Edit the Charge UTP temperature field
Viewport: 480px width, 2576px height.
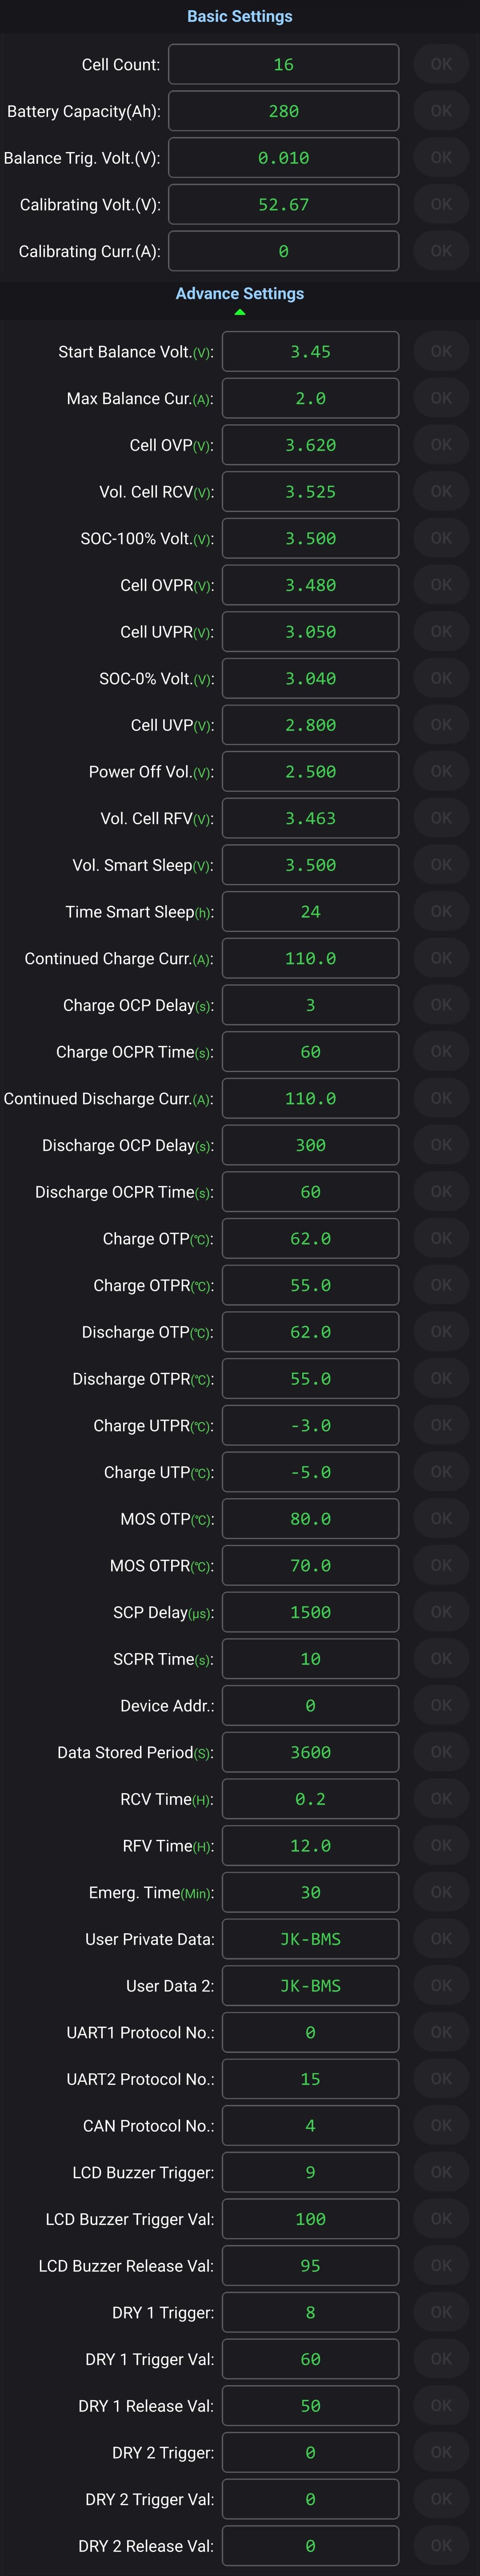pos(310,1472)
